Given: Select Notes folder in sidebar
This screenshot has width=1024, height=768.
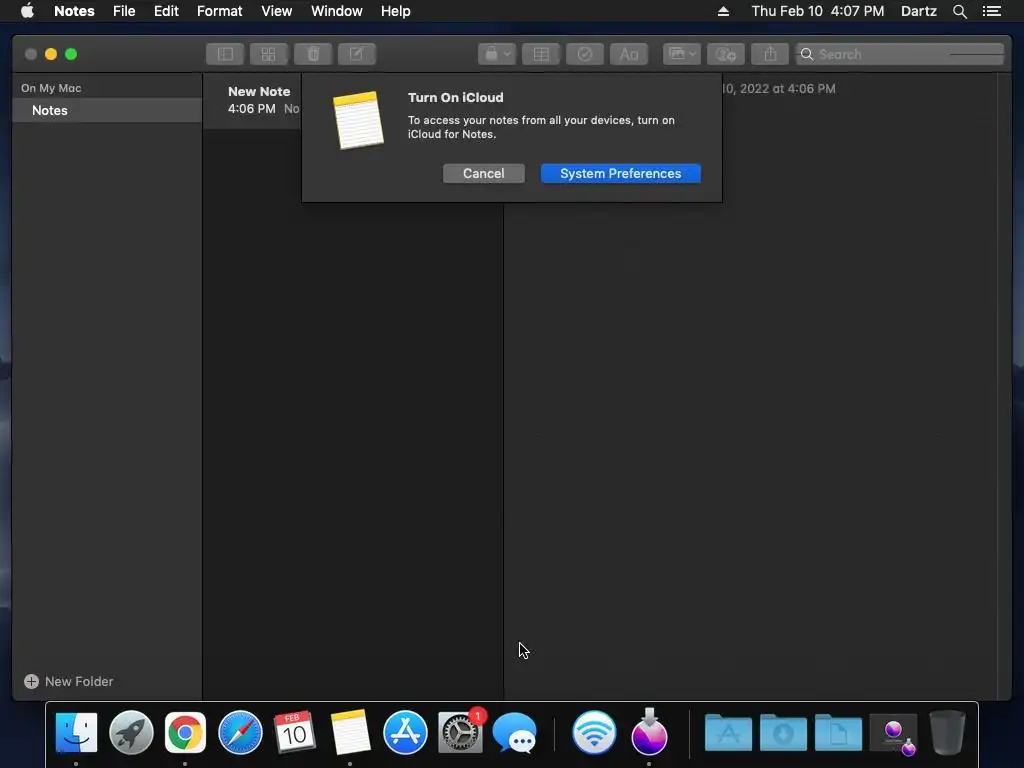Looking at the screenshot, I should click(x=107, y=110).
